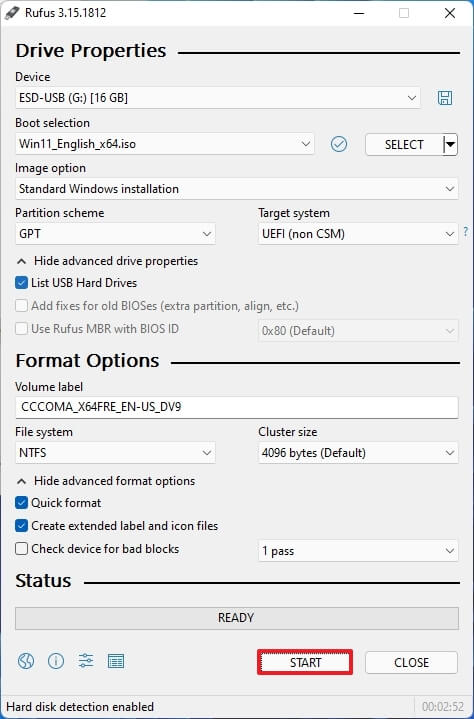Viewport: 474px width, 719px height.
Task: Click the START button
Action: 305,662
